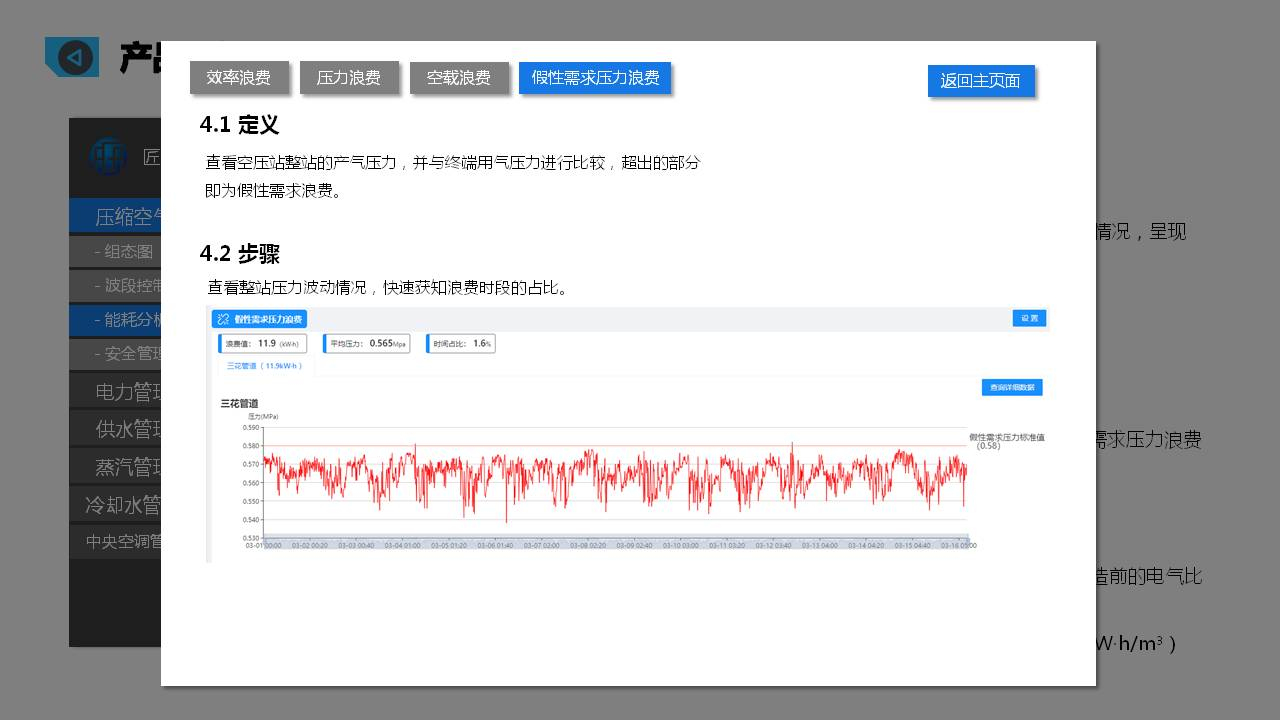1280x720 pixels.
Task: Click the 查询详细数据 button
Action: tap(1011, 387)
